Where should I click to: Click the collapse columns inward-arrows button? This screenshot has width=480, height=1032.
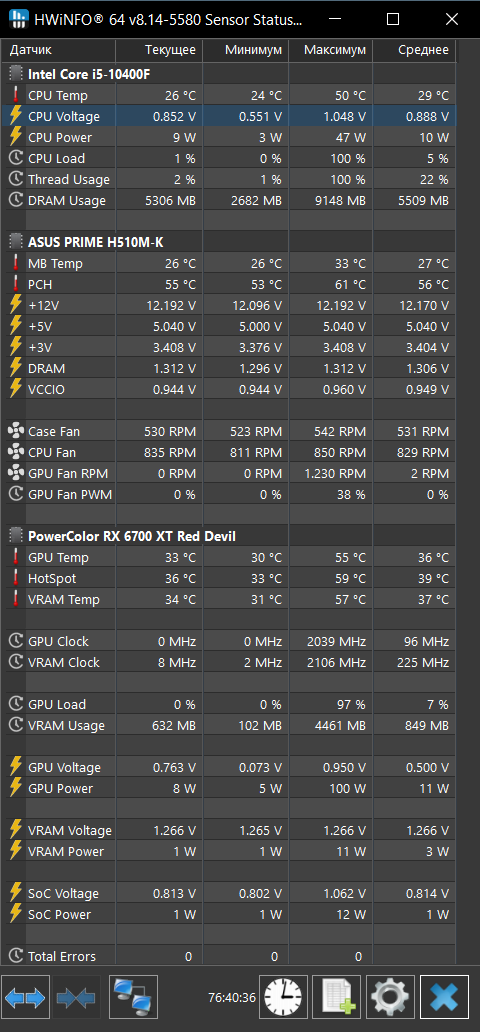(76, 997)
